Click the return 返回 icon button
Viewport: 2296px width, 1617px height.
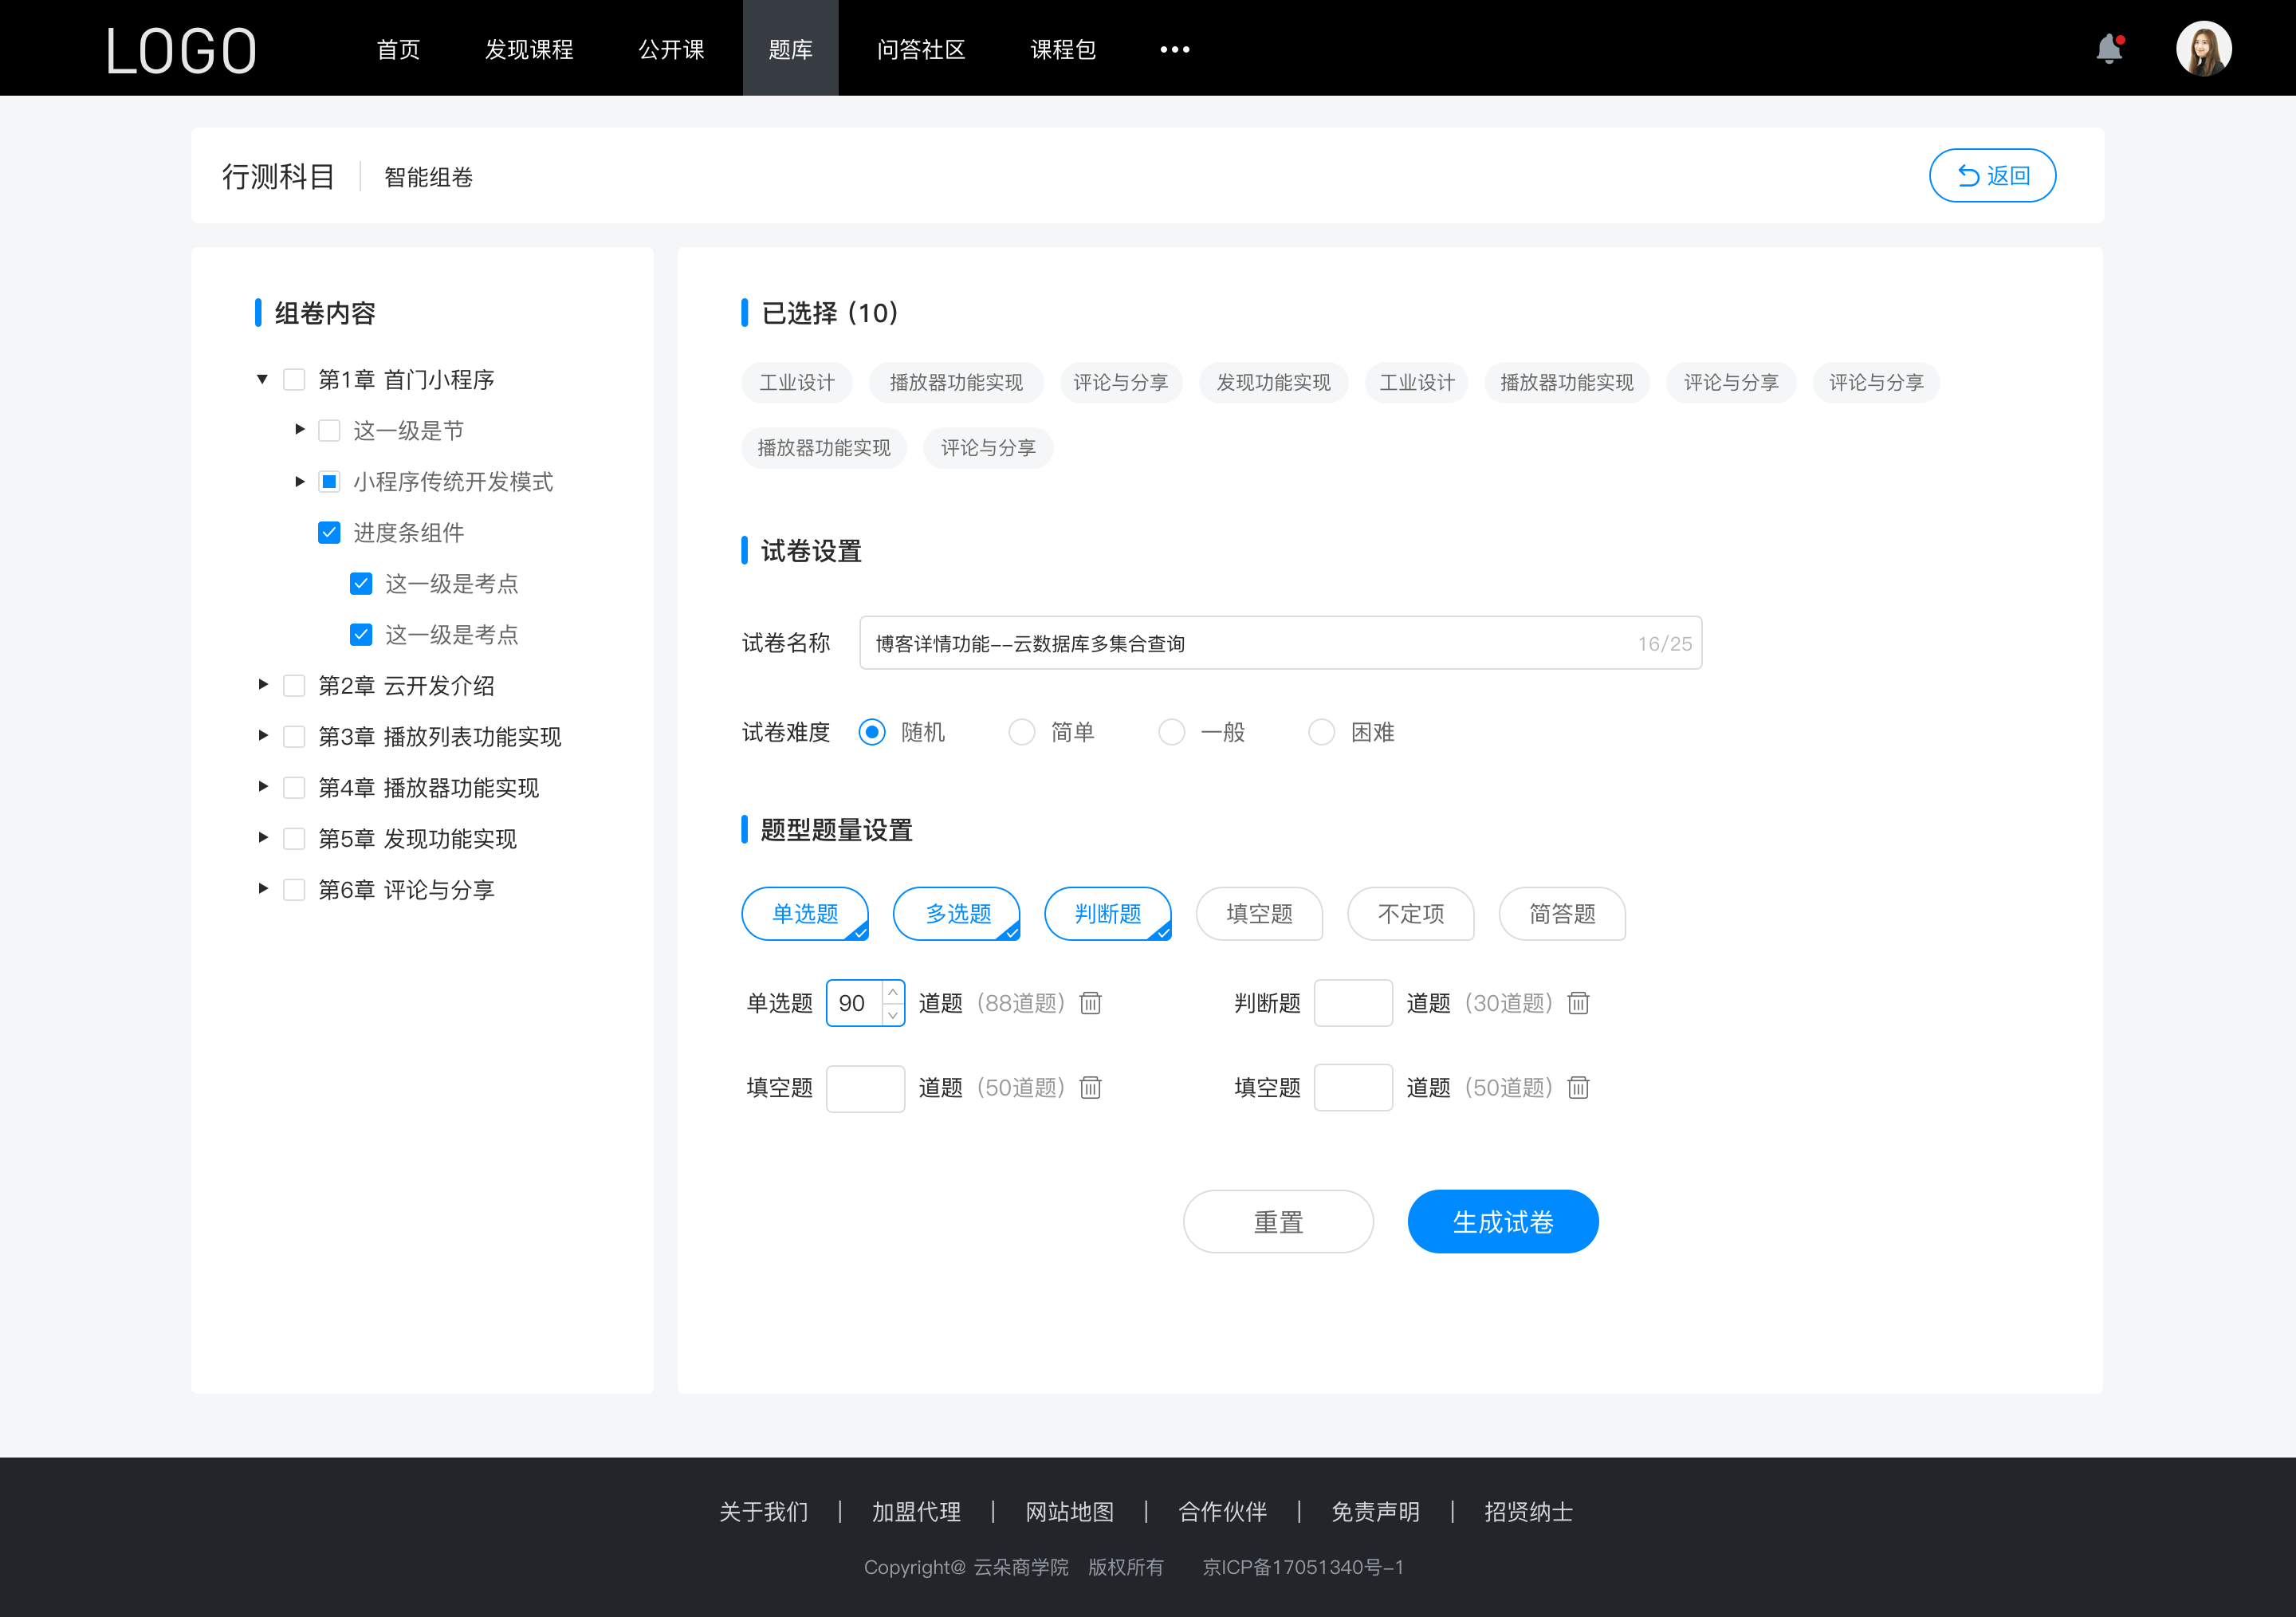[x=1993, y=173]
